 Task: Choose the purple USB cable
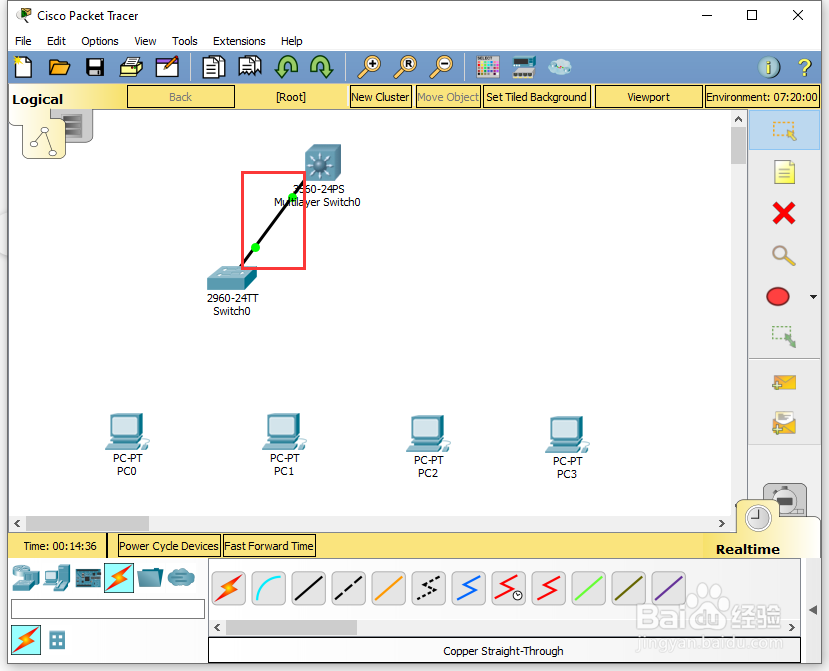coord(668,589)
